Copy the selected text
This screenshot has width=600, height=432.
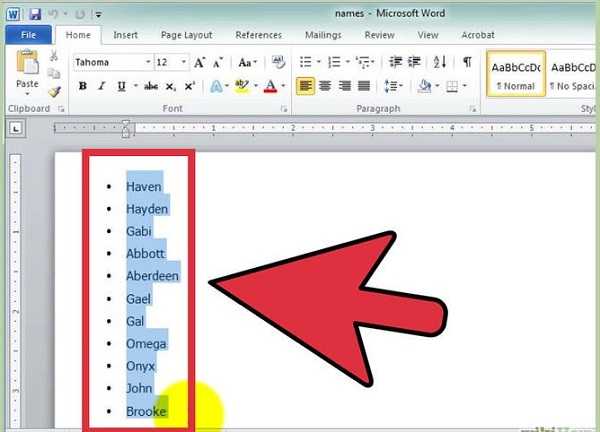coord(54,73)
